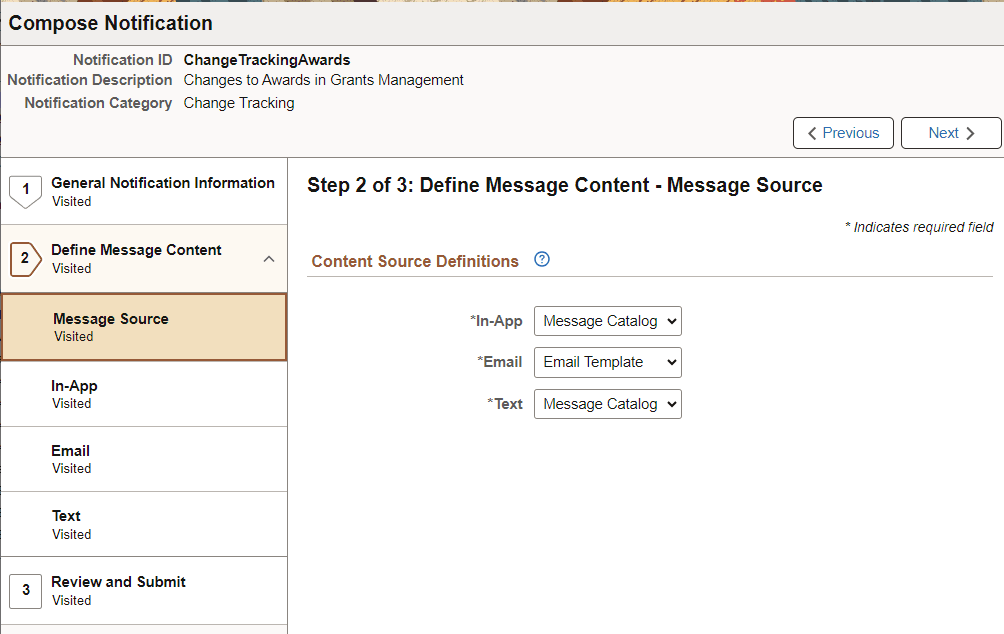Go to the Next step
The height and width of the screenshot is (634, 1004).
tap(950, 132)
